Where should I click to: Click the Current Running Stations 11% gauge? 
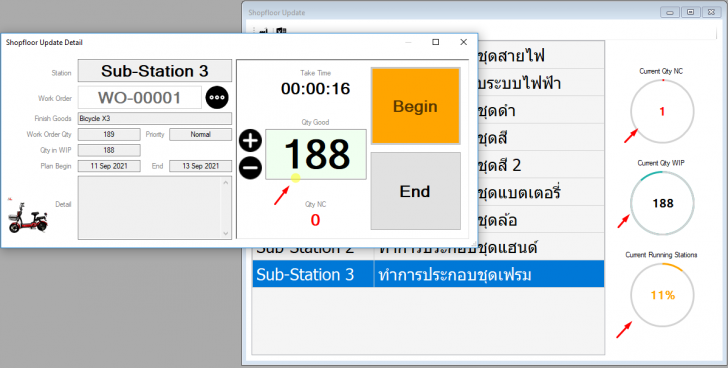coord(662,295)
